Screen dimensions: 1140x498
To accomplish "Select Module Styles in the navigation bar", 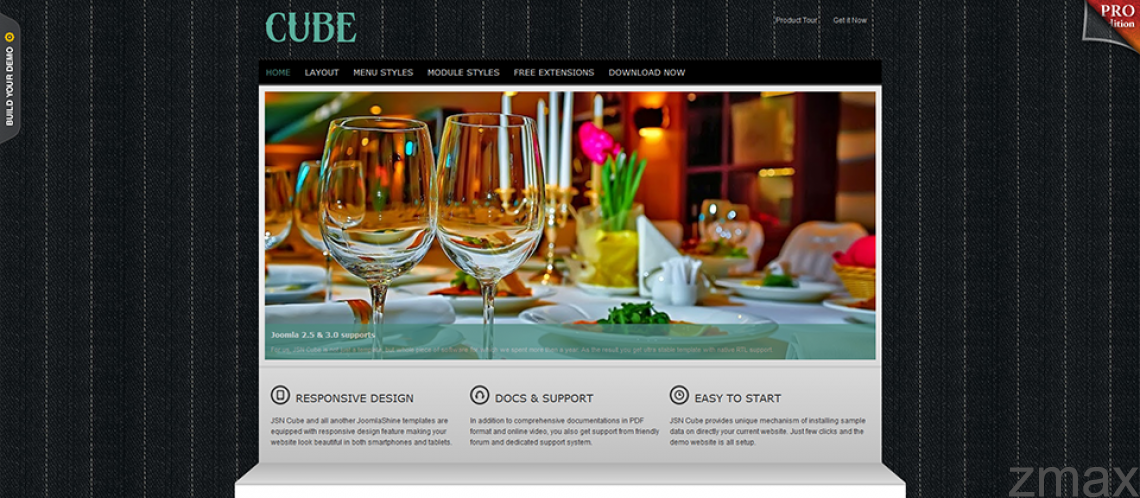I will [463, 73].
